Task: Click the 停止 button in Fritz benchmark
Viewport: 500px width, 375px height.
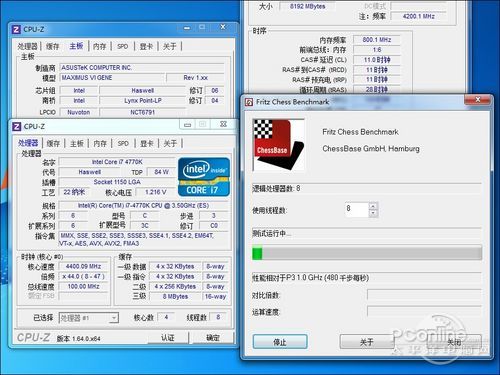Action: click(x=280, y=342)
